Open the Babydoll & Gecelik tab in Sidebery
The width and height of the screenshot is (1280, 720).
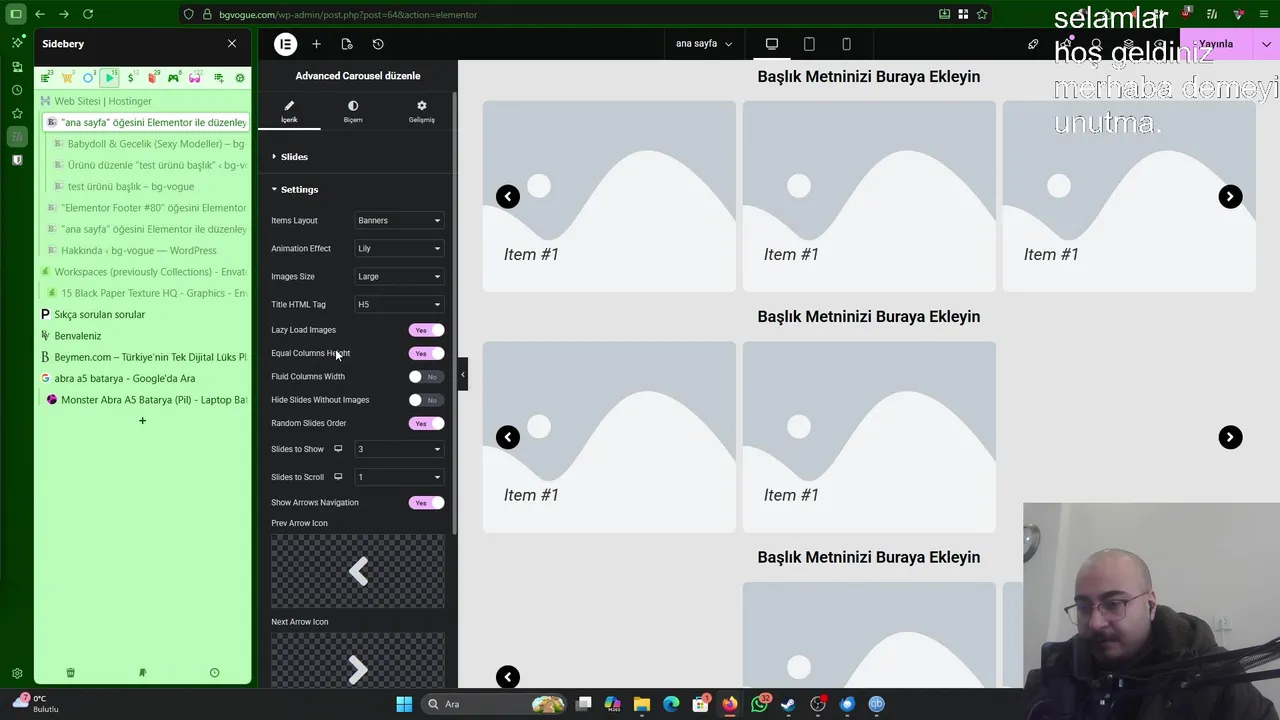coord(148,144)
